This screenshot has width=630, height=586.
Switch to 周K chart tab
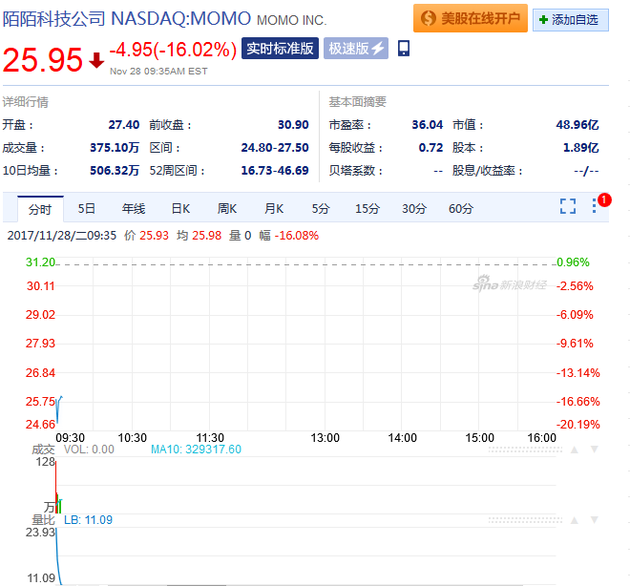point(227,209)
